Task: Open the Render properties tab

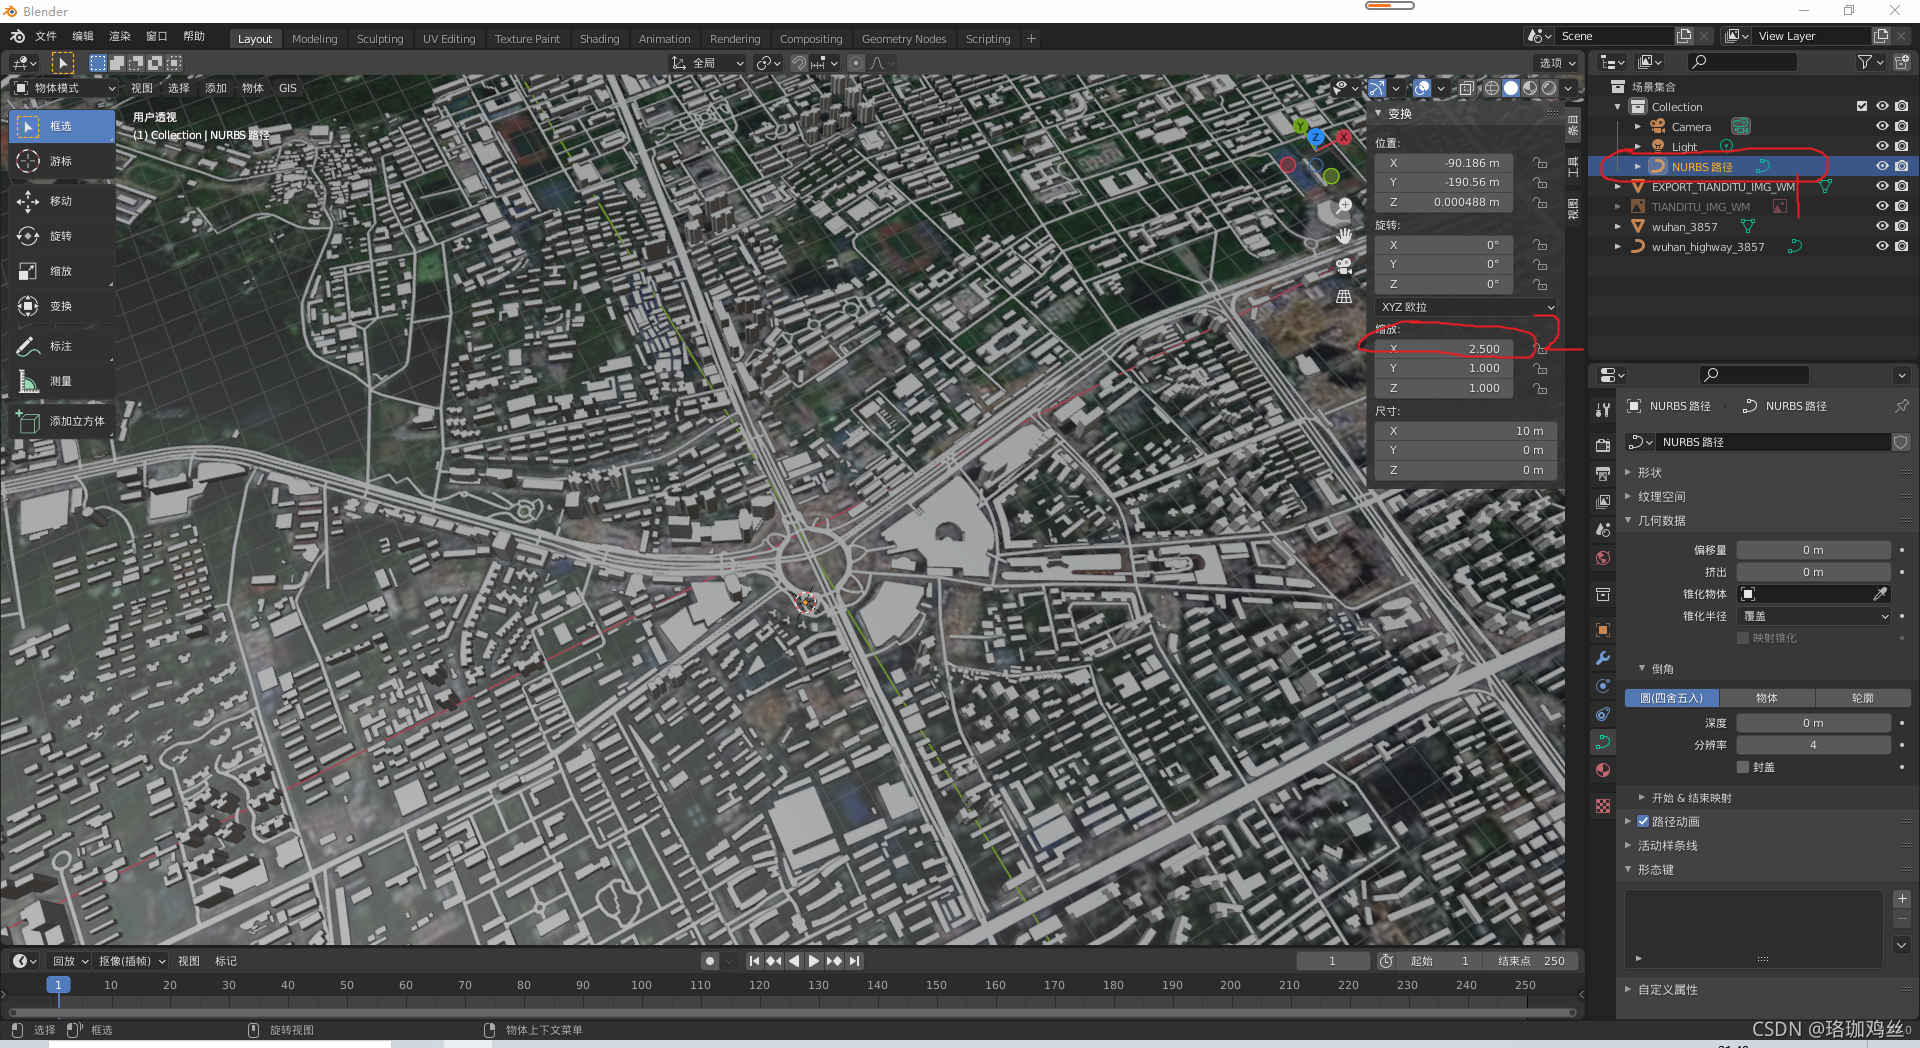Action: (x=1603, y=445)
